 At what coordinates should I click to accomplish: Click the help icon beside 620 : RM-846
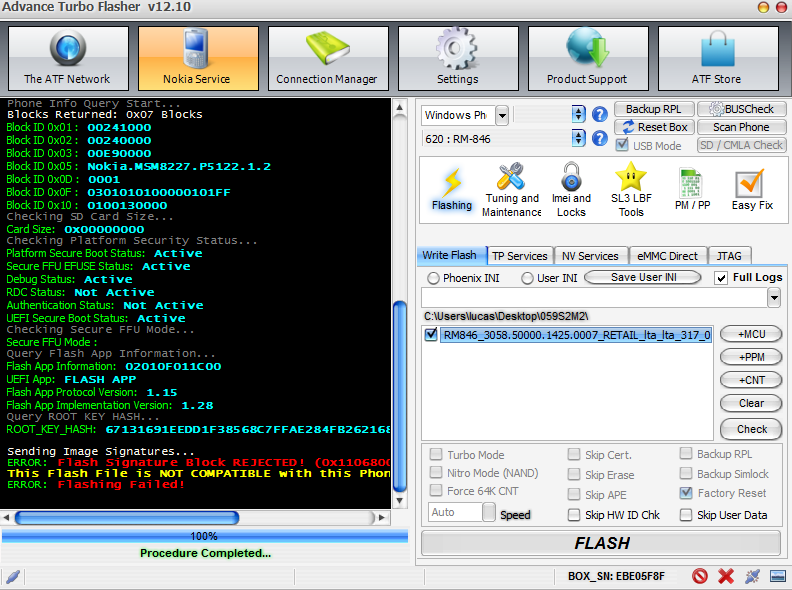(x=600, y=138)
